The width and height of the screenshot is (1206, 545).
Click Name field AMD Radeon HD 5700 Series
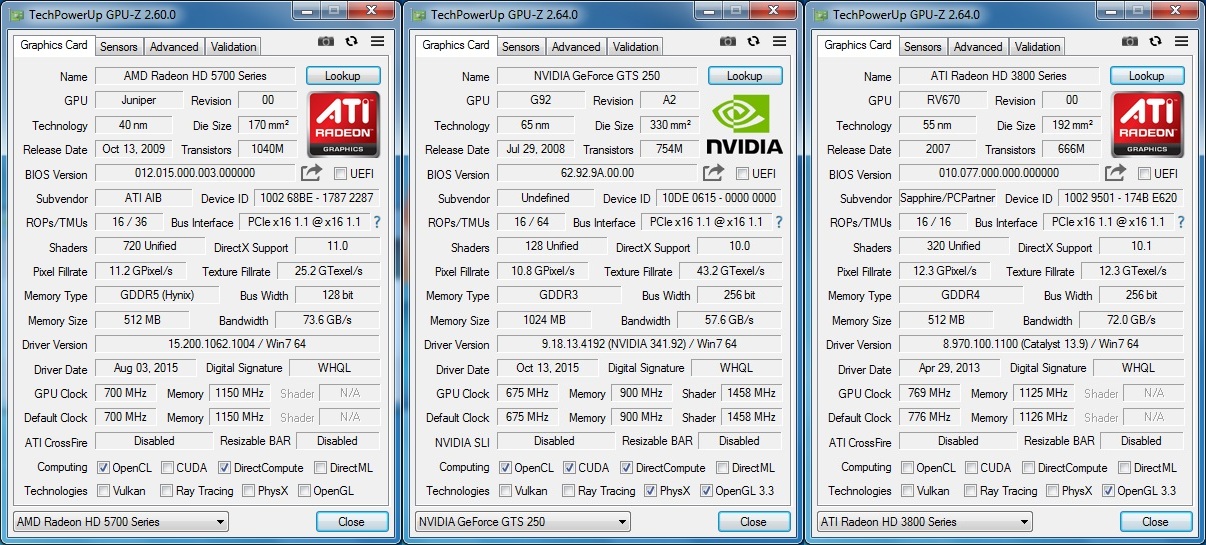point(196,76)
